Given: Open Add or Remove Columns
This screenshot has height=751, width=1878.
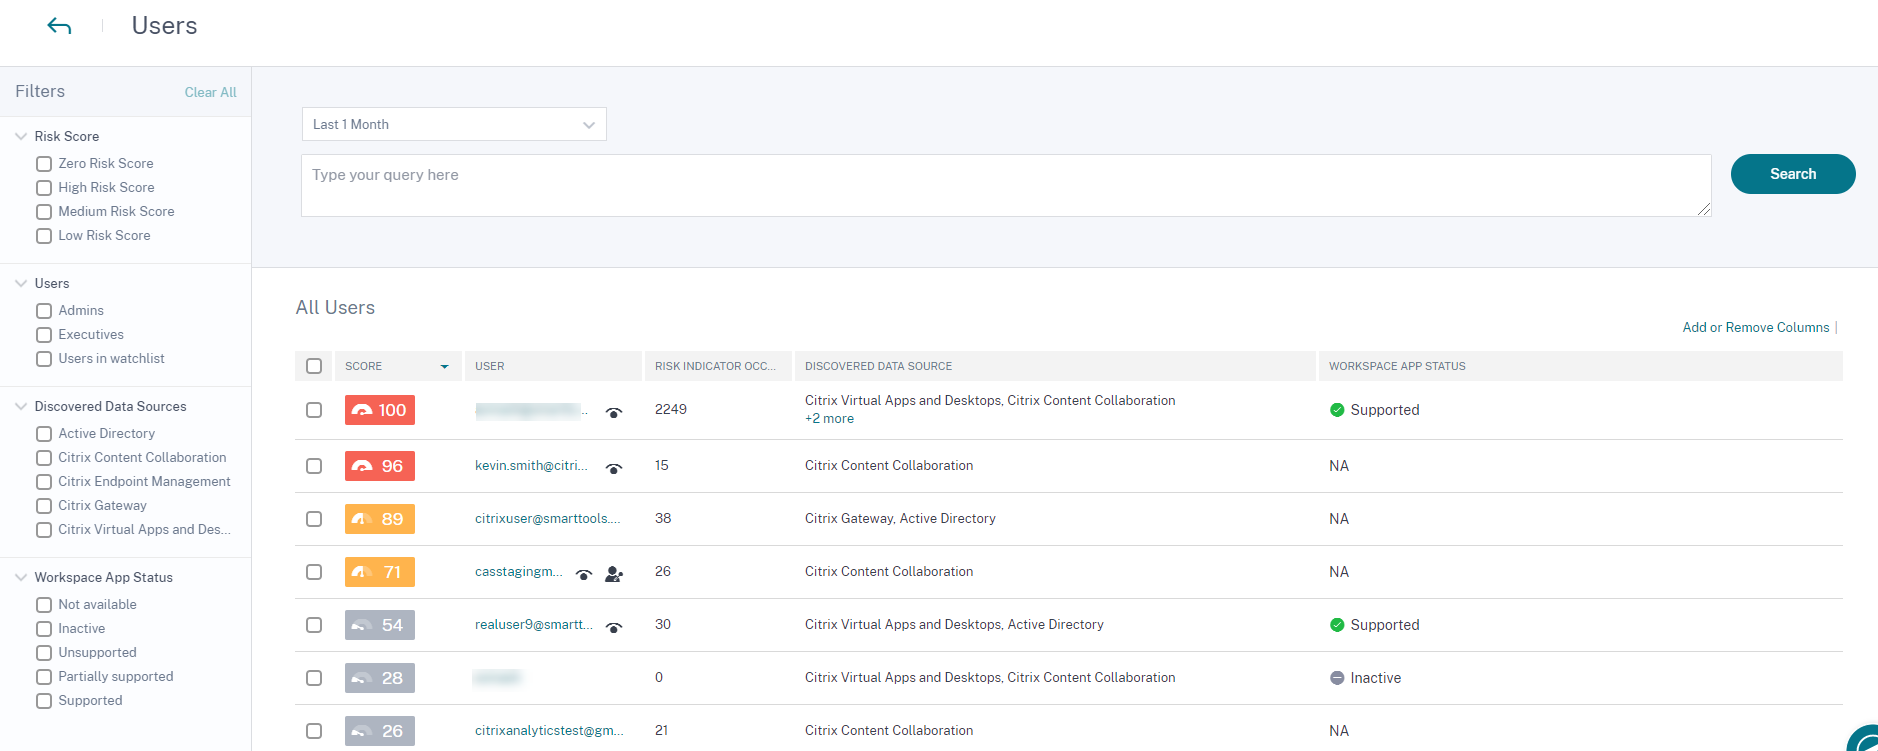Looking at the screenshot, I should click(x=1756, y=327).
